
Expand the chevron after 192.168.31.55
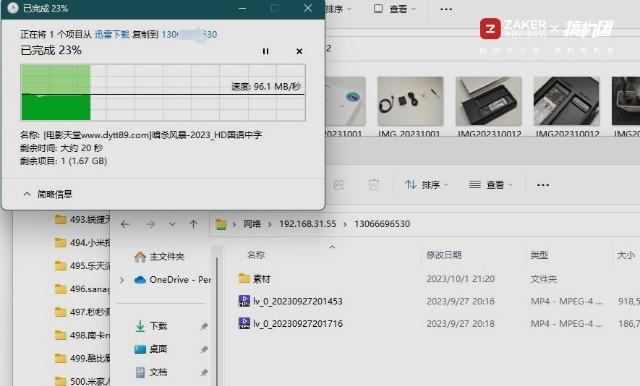[345, 224]
